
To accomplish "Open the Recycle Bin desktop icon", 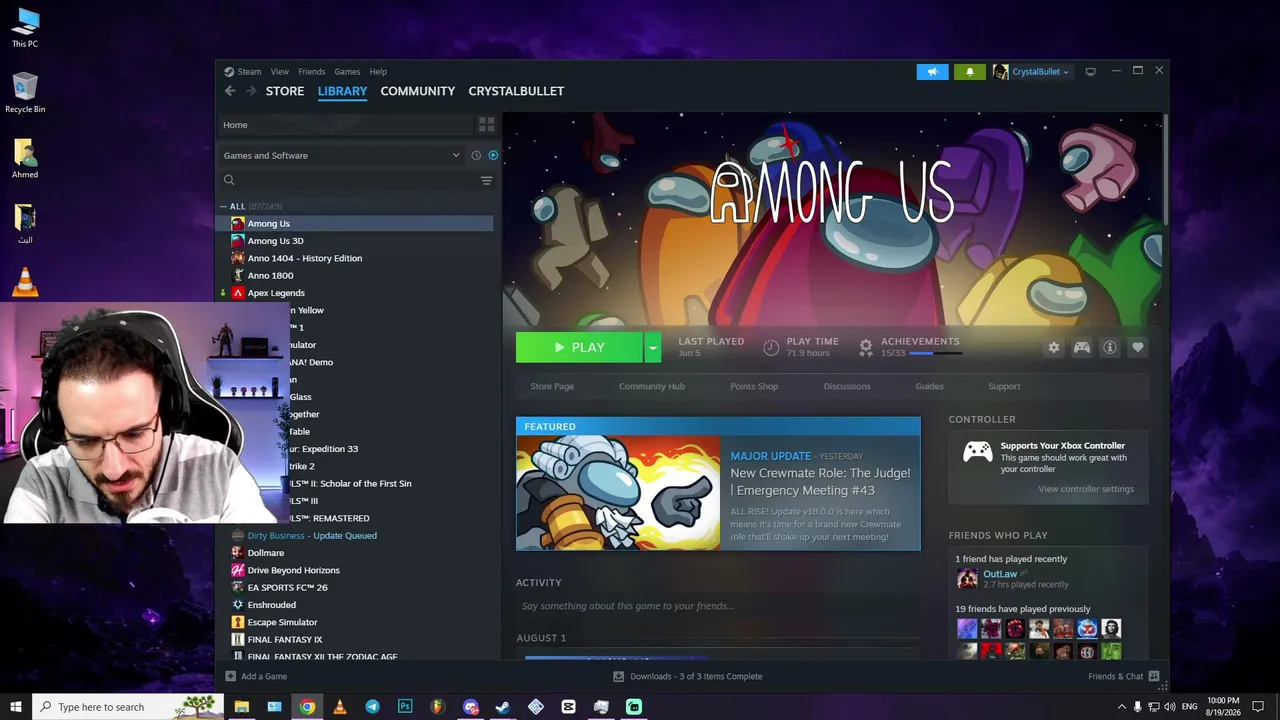I will (25, 93).
